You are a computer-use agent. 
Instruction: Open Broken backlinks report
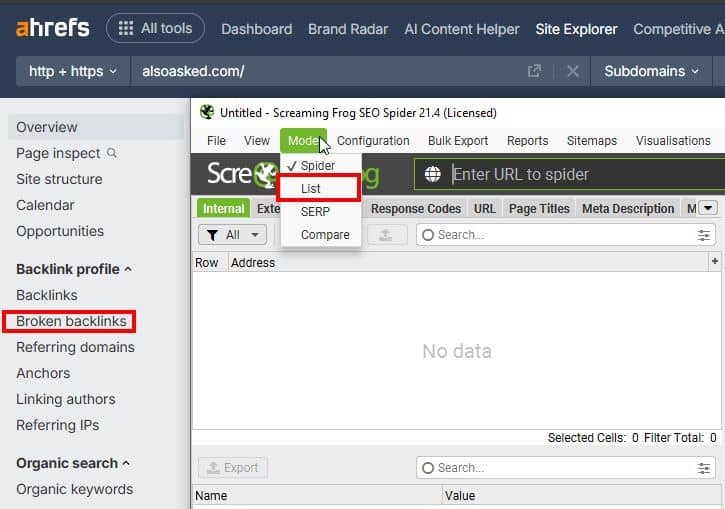pyautogui.click(x=71, y=321)
